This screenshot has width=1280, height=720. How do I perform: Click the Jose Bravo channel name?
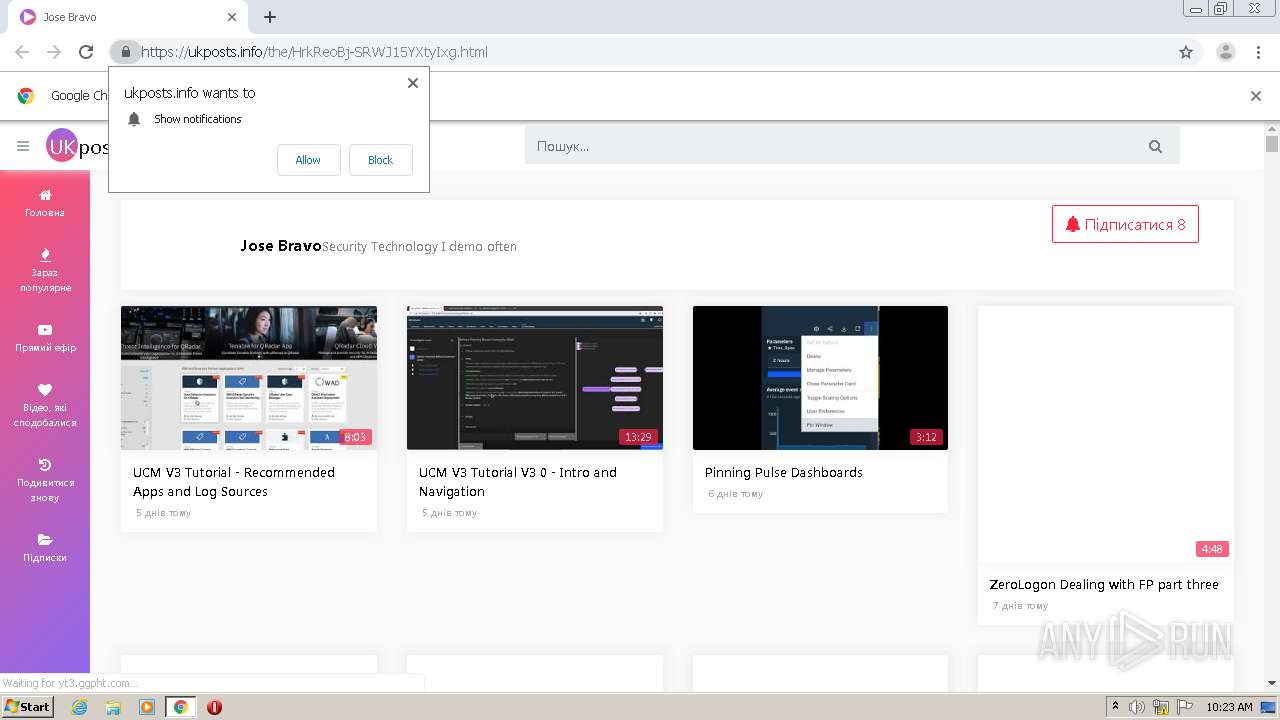click(x=281, y=245)
